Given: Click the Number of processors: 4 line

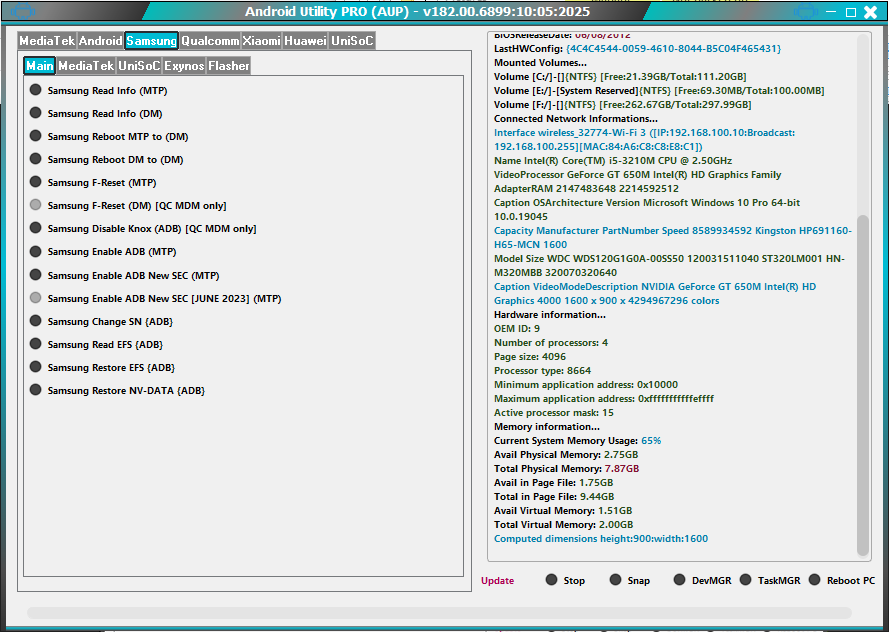Looking at the screenshot, I should click(x=551, y=342).
